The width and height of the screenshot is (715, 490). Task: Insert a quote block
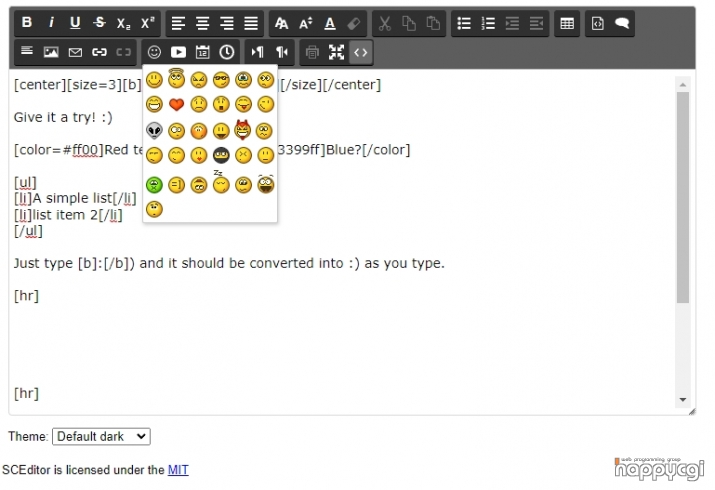point(622,23)
